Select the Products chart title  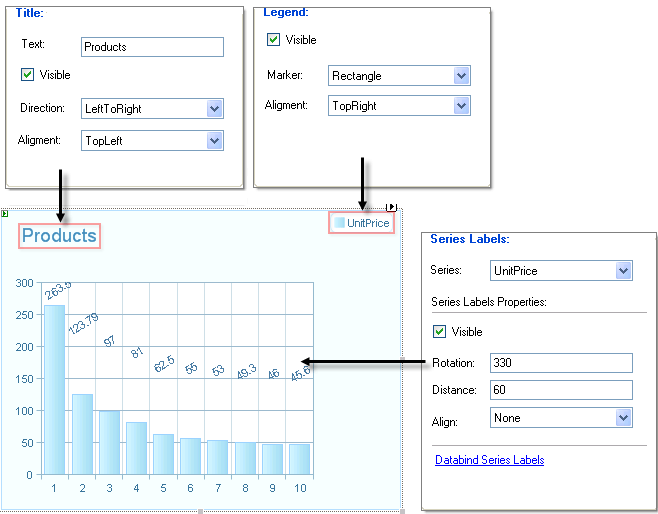[59, 236]
